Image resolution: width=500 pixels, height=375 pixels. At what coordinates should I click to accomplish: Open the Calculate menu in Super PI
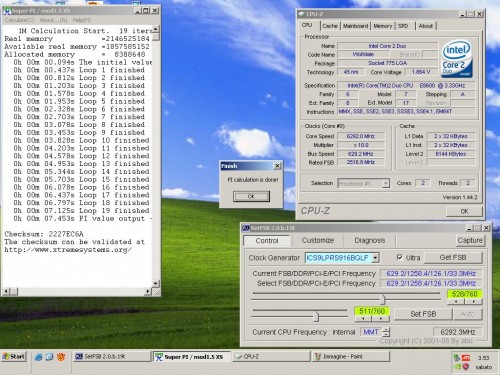point(19,20)
